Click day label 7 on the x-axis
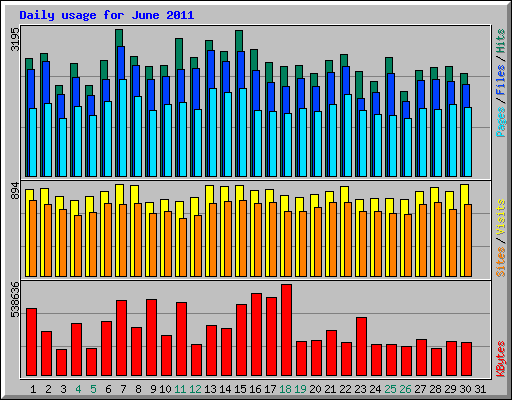This screenshot has height=400, width=512. 123,389
